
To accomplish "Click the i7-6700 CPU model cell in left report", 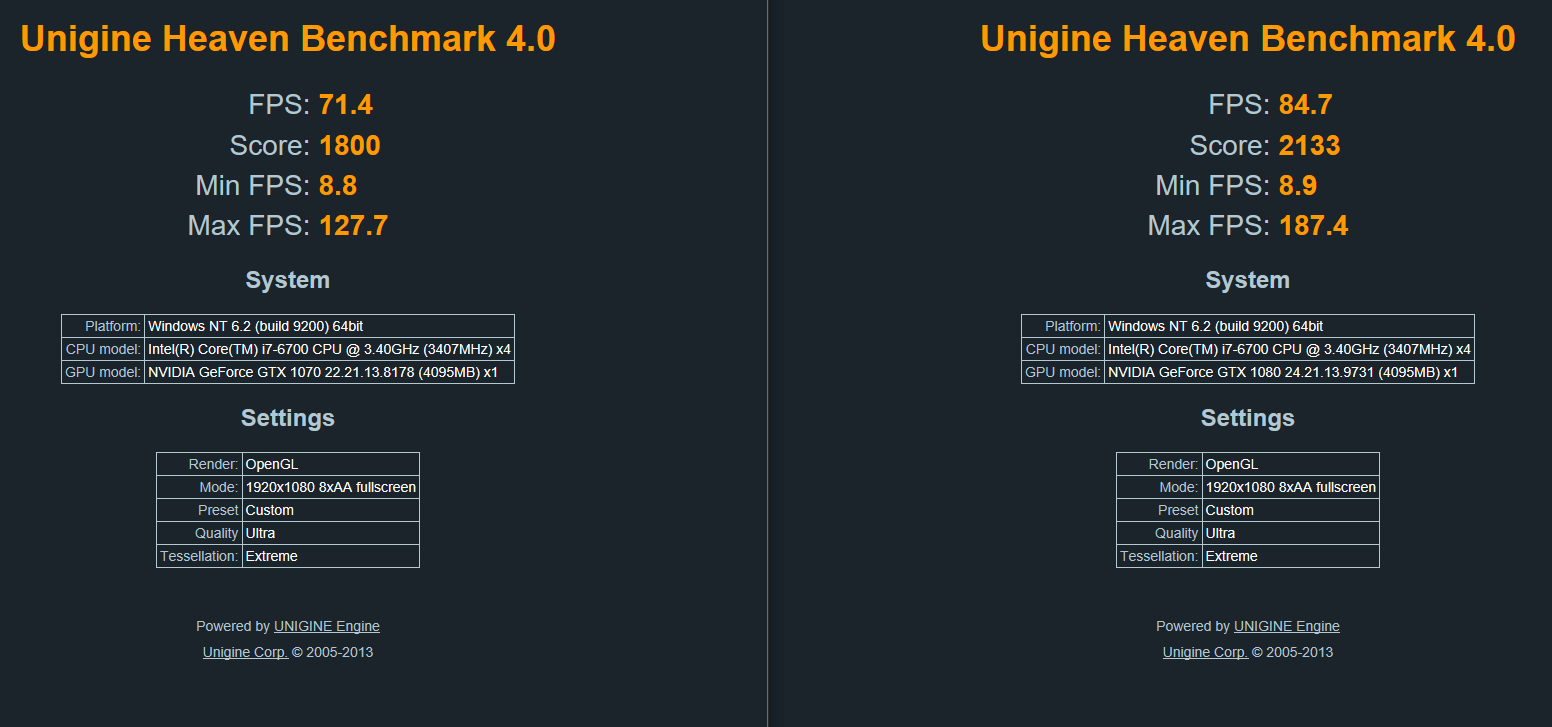I will click(329, 349).
